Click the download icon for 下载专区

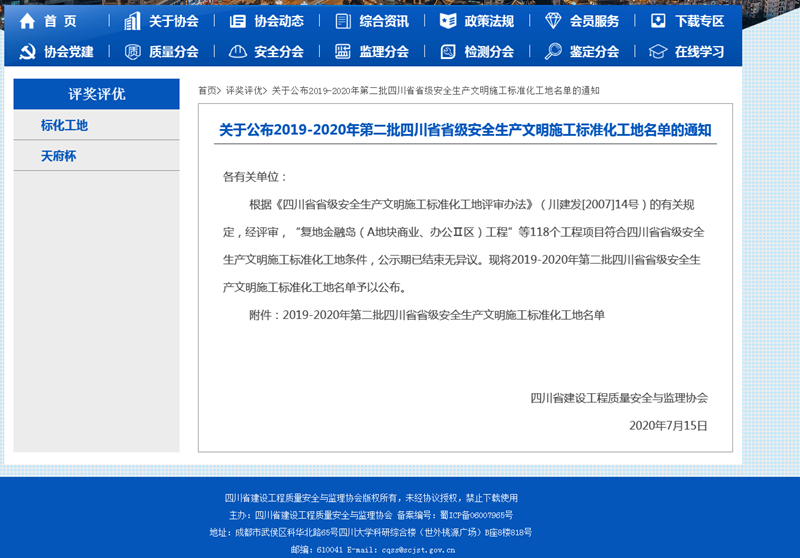[658, 21]
